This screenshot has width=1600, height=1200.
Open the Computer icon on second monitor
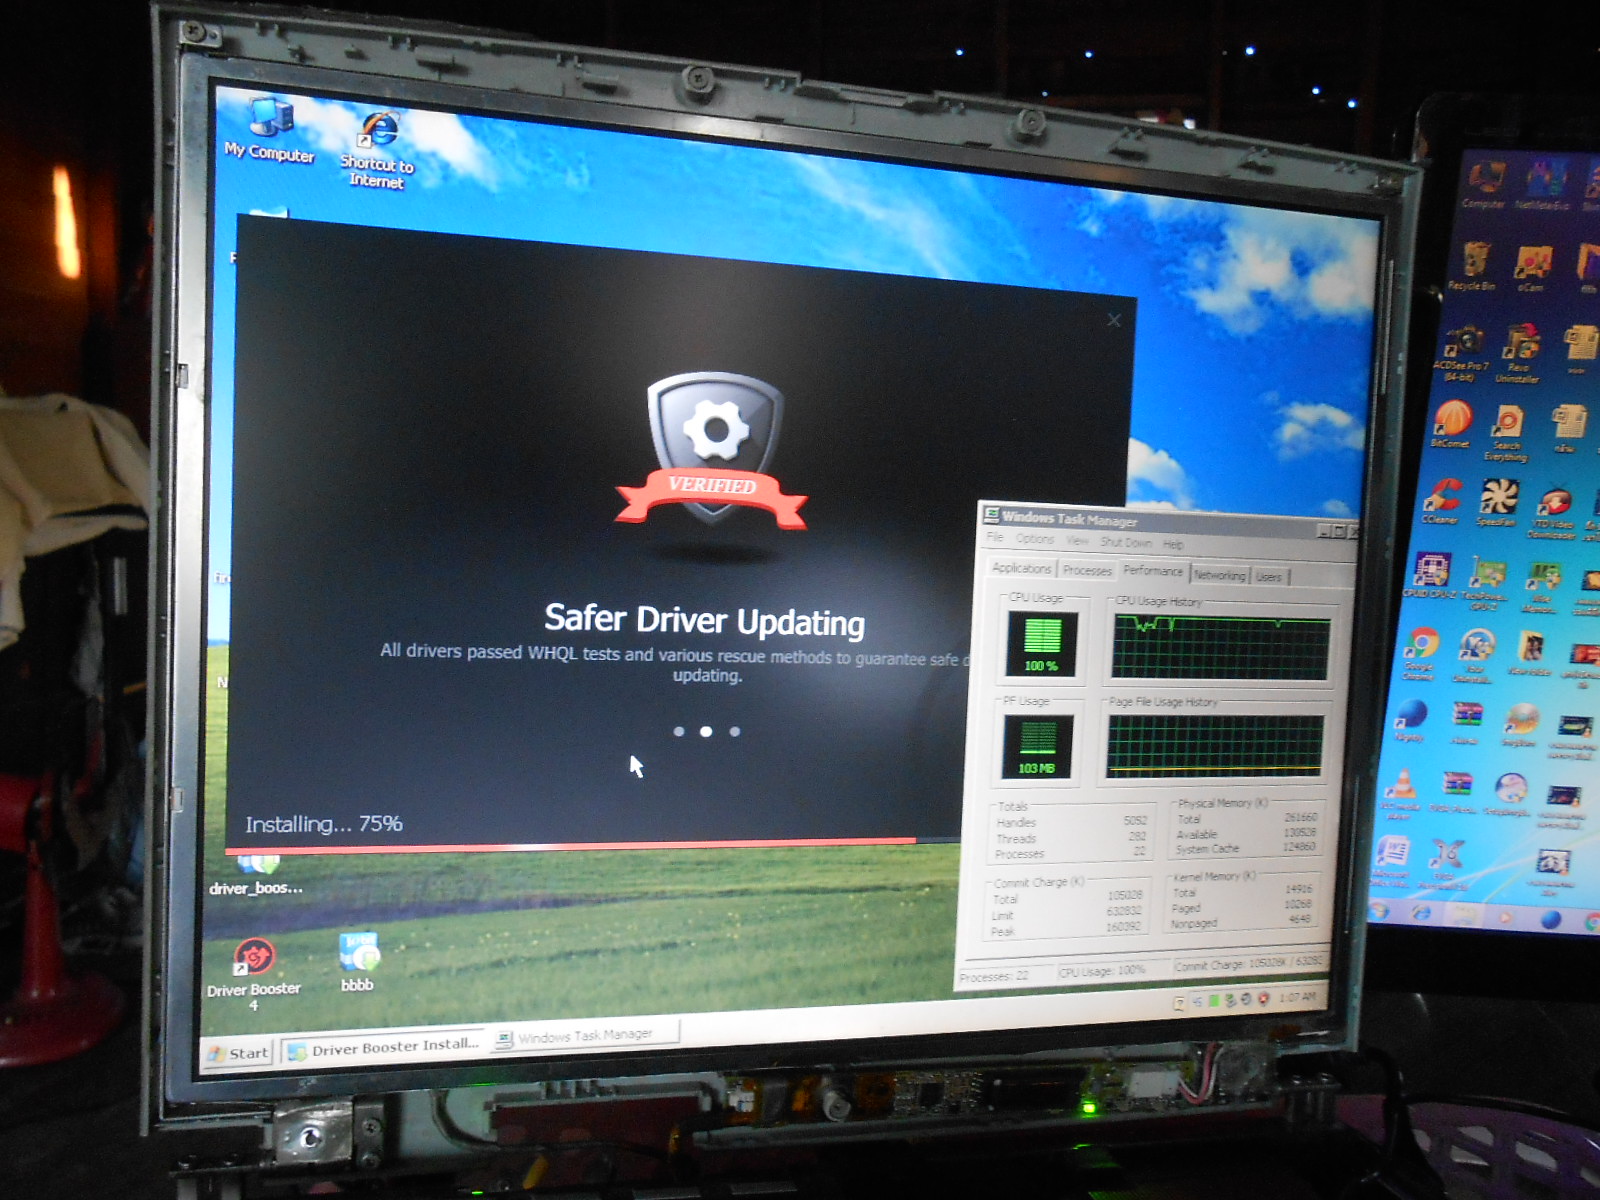pos(1484,183)
